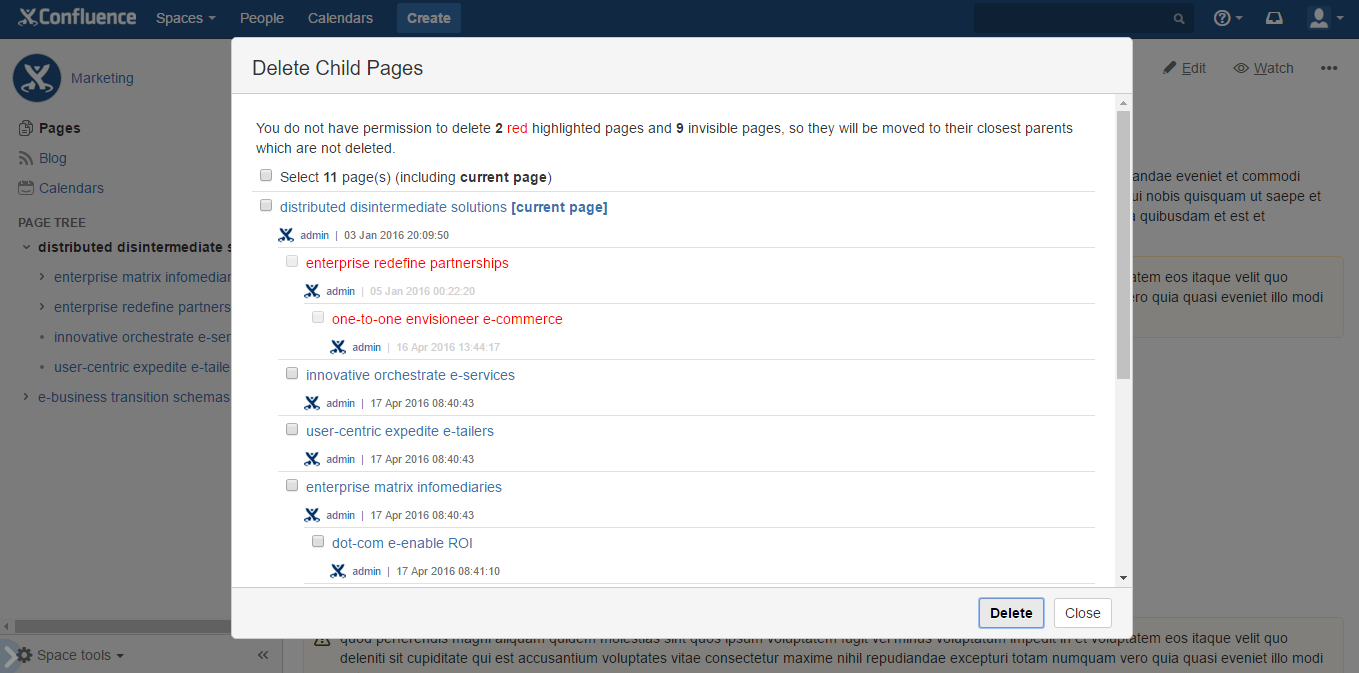Click the dialog vertical scrollbar thumb
The height and width of the screenshot is (673, 1359).
click(x=1124, y=245)
